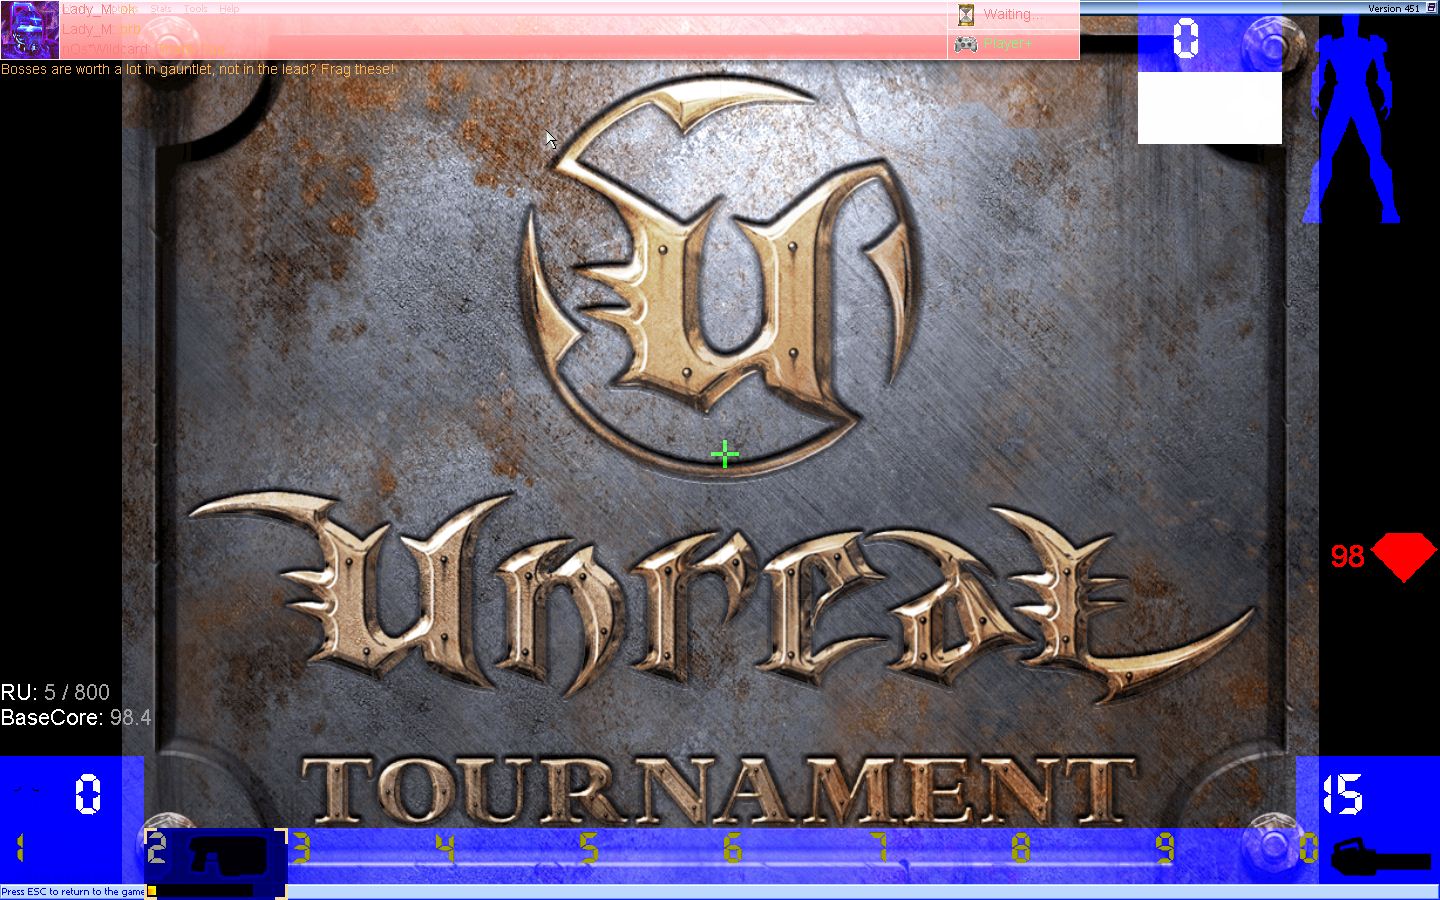Select weapon slot 9

click(1164, 850)
